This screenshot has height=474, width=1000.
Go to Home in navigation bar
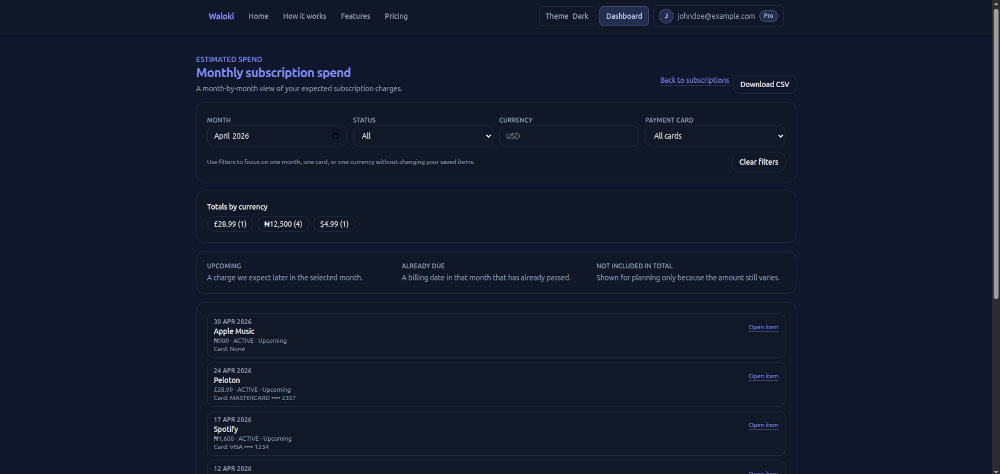258,16
